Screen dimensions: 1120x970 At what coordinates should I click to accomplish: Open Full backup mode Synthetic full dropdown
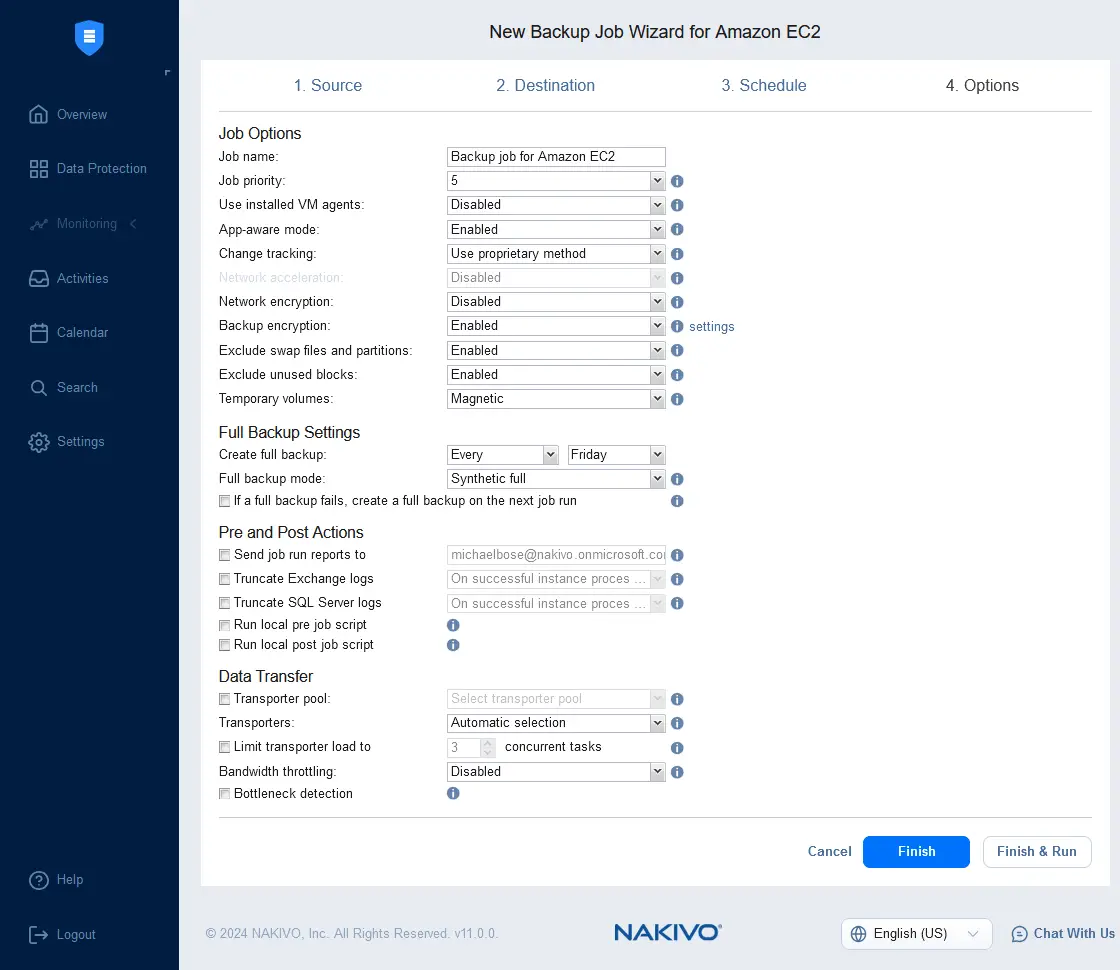pyautogui.click(x=556, y=479)
